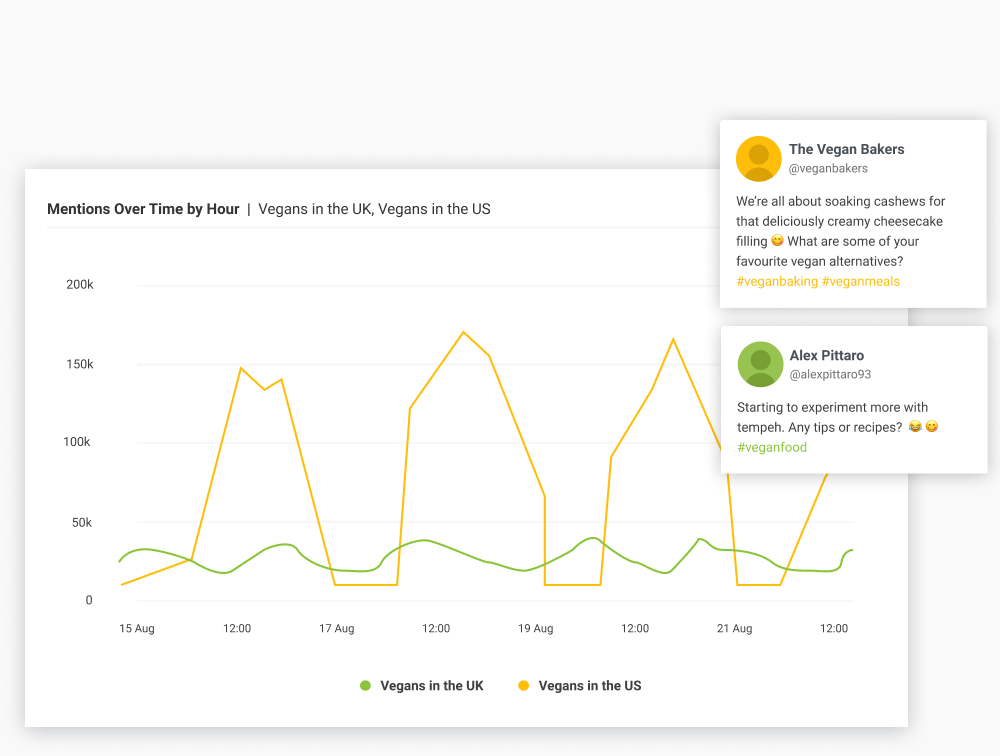
Task: Click the 200k label on the y-axis
Action: pos(80,285)
